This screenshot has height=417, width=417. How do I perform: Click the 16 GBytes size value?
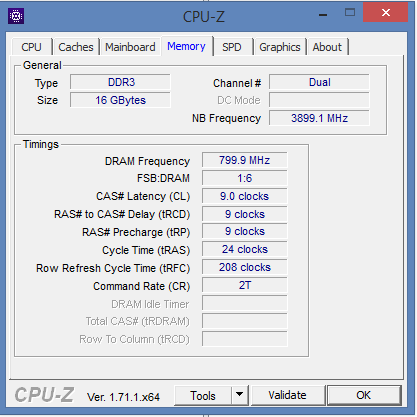(x=120, y=100)
